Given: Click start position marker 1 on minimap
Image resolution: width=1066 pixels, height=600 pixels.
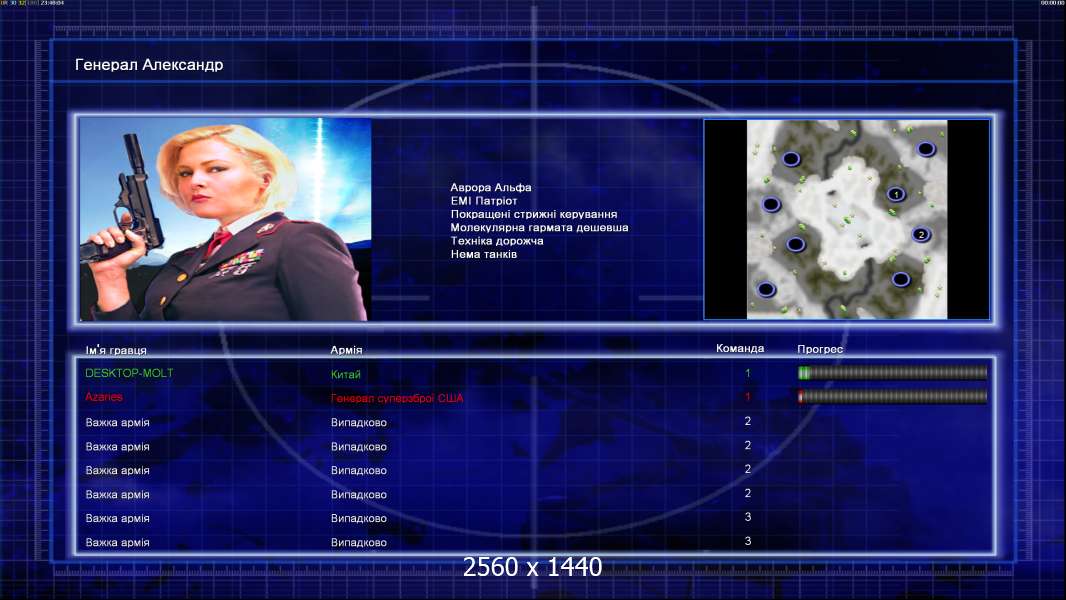Looking at the screenshot, I should 896,194.
